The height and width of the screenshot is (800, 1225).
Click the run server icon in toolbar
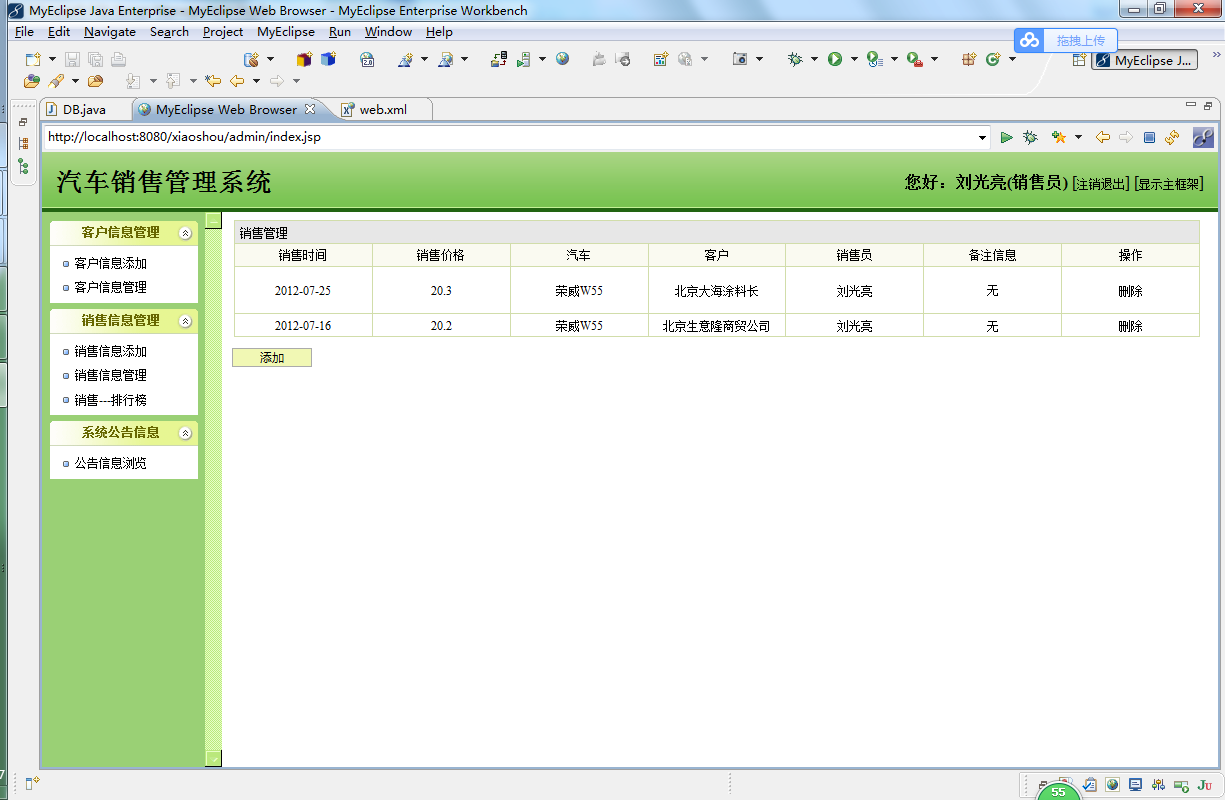pos(523,60)
